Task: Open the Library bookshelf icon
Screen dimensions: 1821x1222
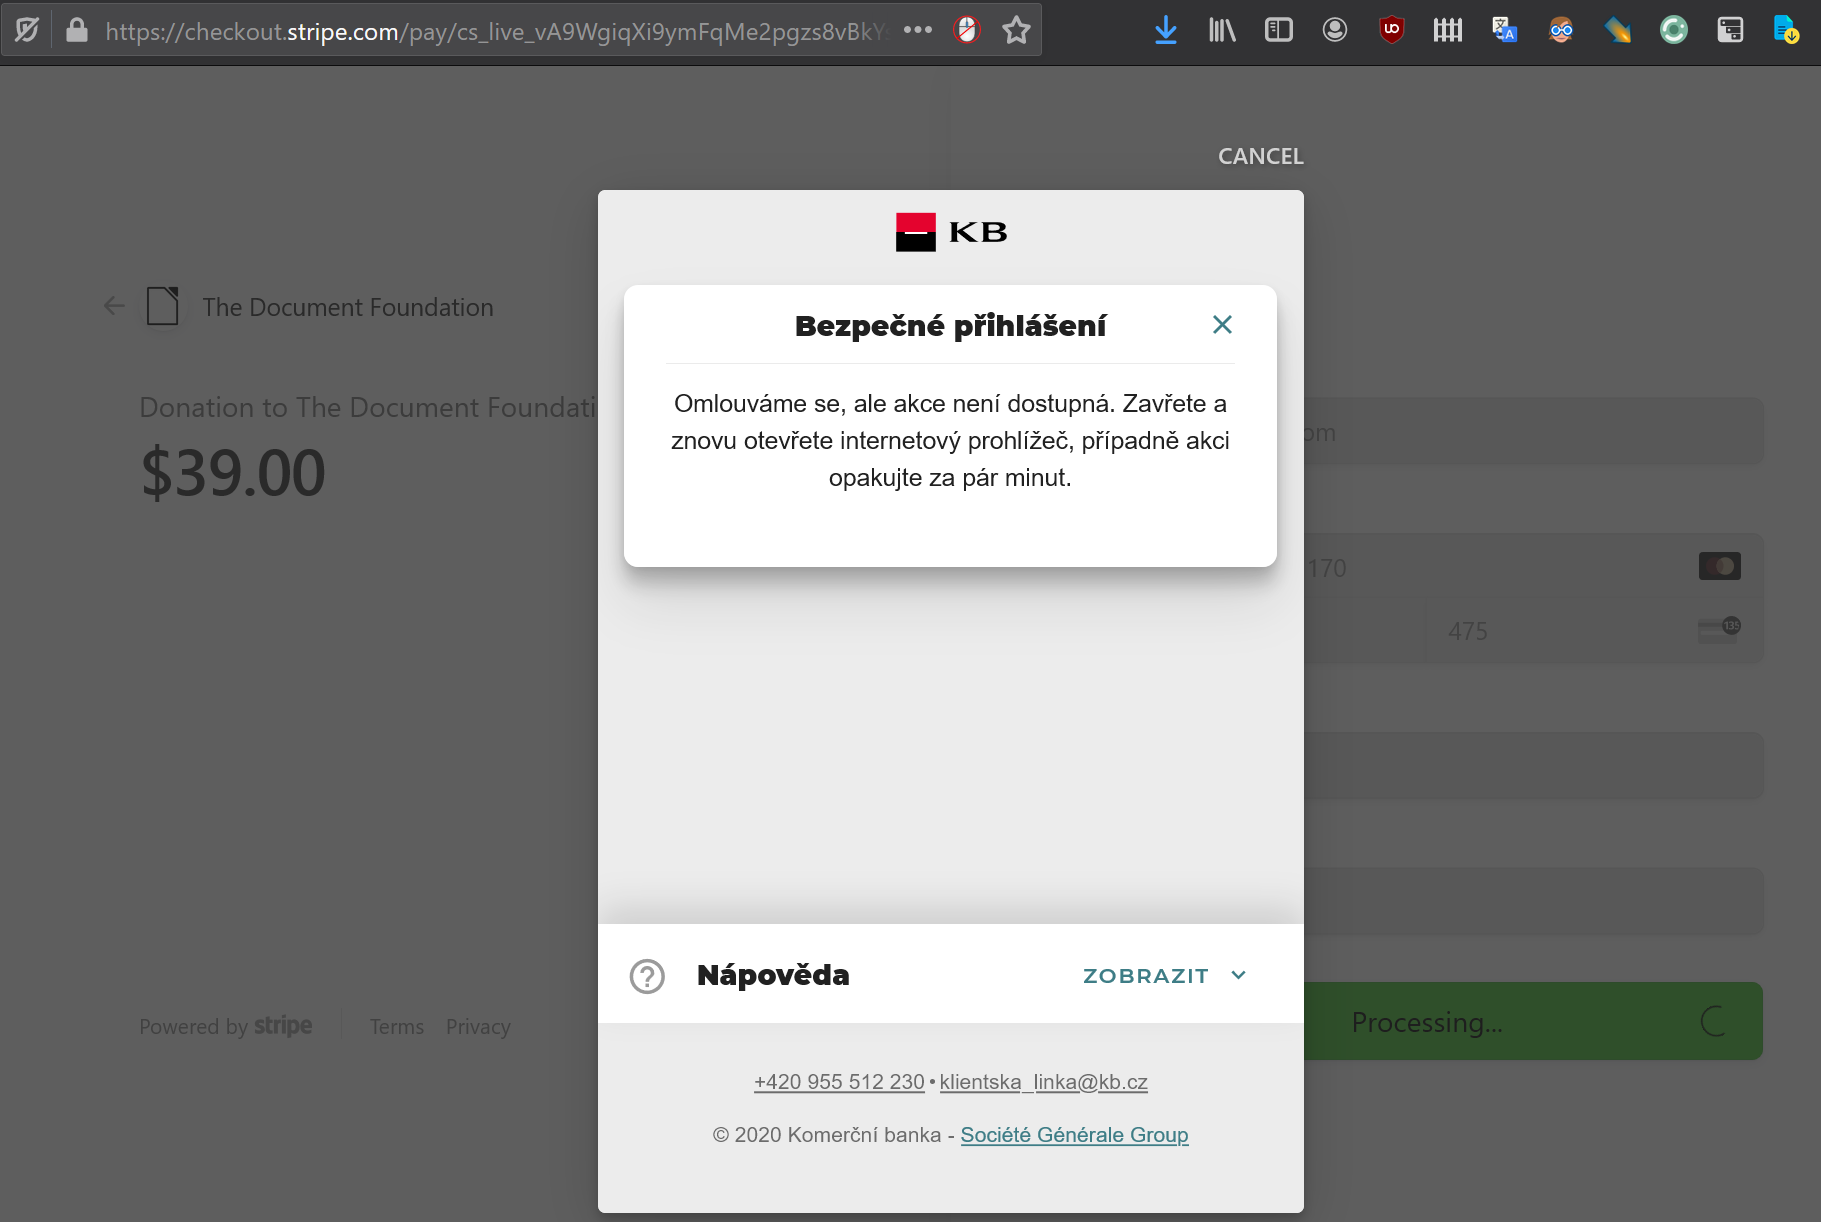Action: pos(1222,30)
